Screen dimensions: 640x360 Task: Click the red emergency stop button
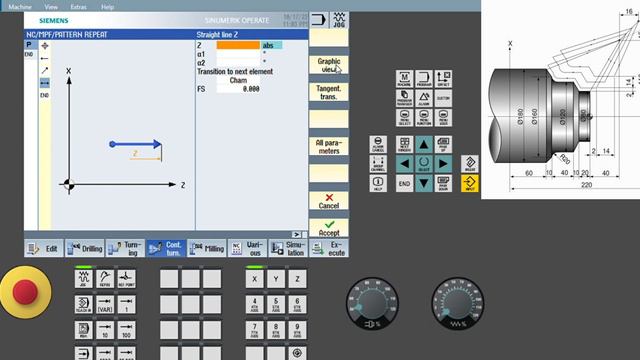coord(25,292)
